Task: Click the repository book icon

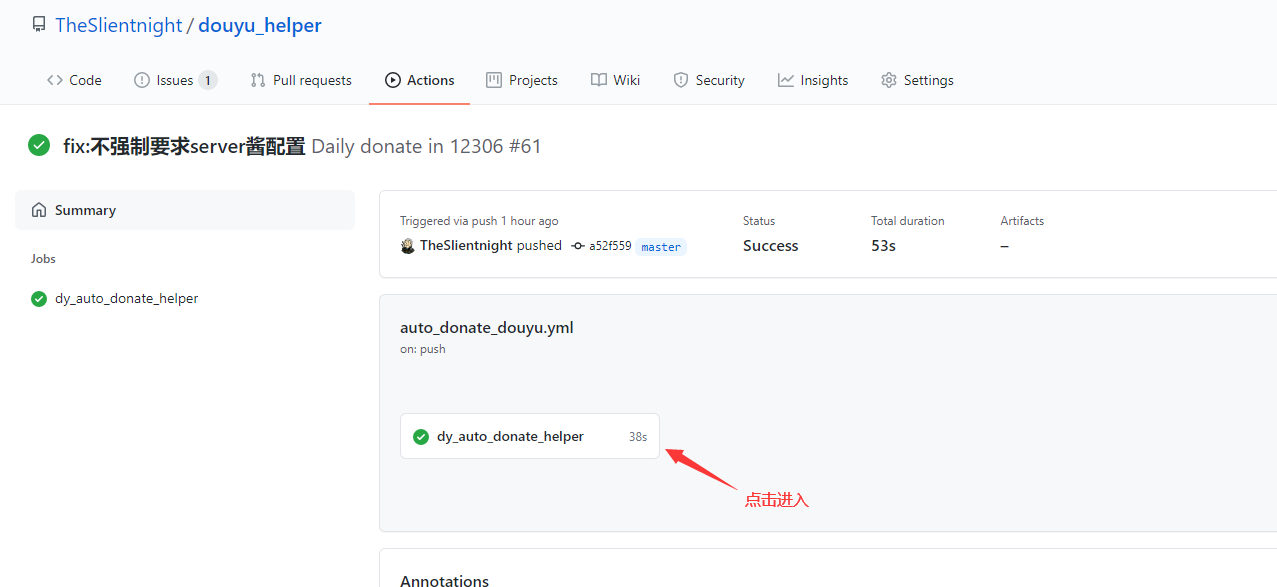Action: tap(39, 24)
